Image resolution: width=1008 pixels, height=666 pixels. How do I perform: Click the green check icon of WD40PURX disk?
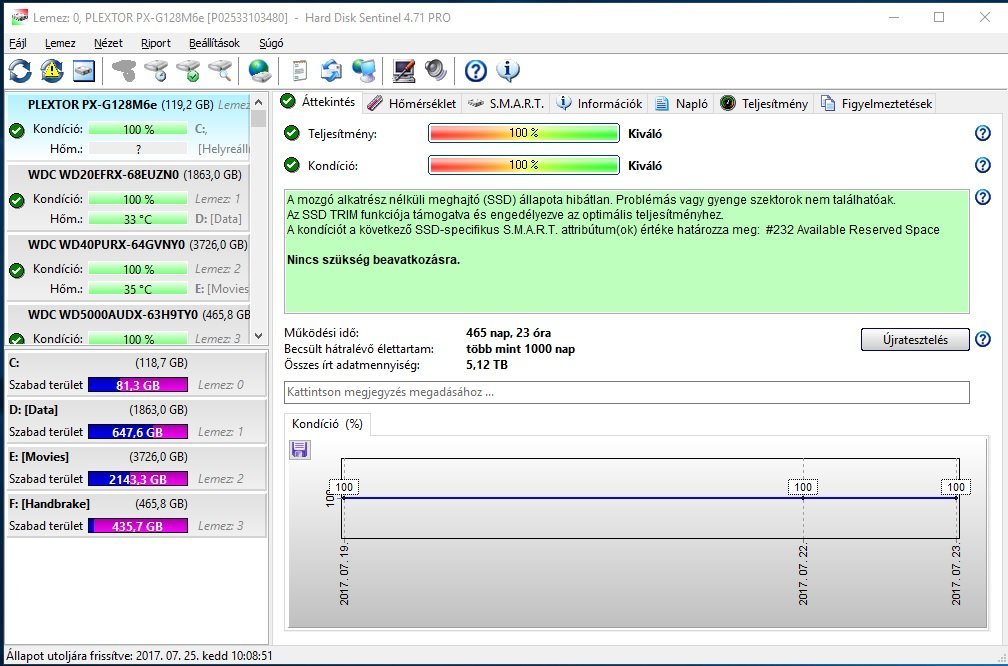(x=17, y=271)
